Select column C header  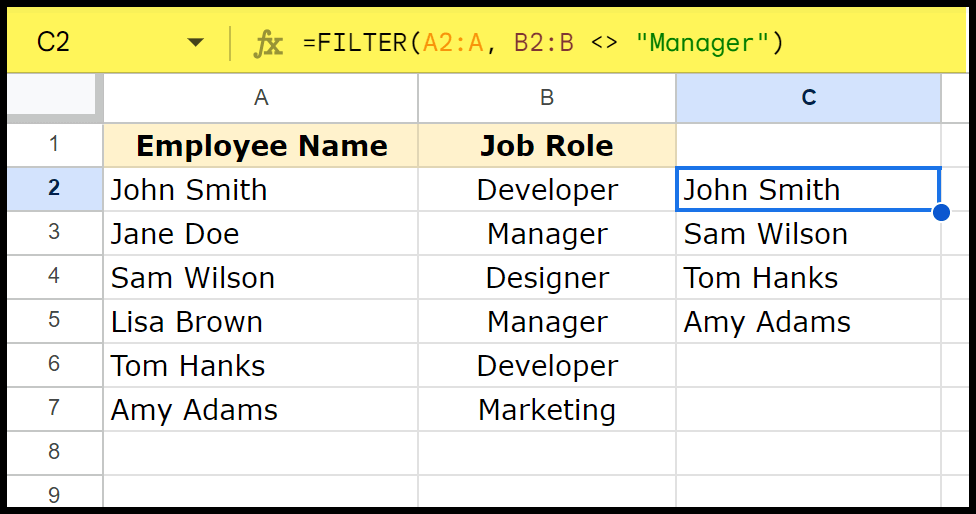(x=809, y=98)
